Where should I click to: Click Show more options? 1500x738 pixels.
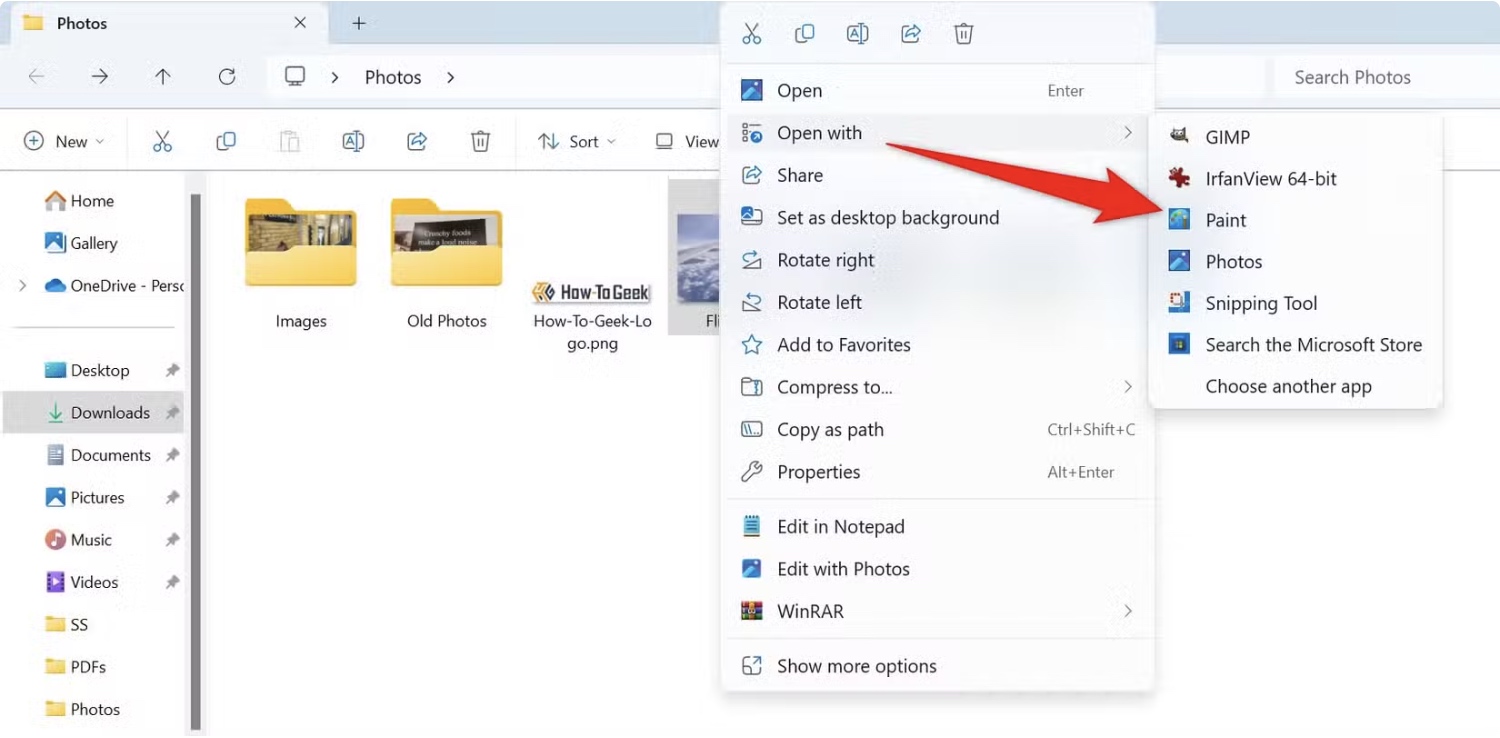[937, 666]
